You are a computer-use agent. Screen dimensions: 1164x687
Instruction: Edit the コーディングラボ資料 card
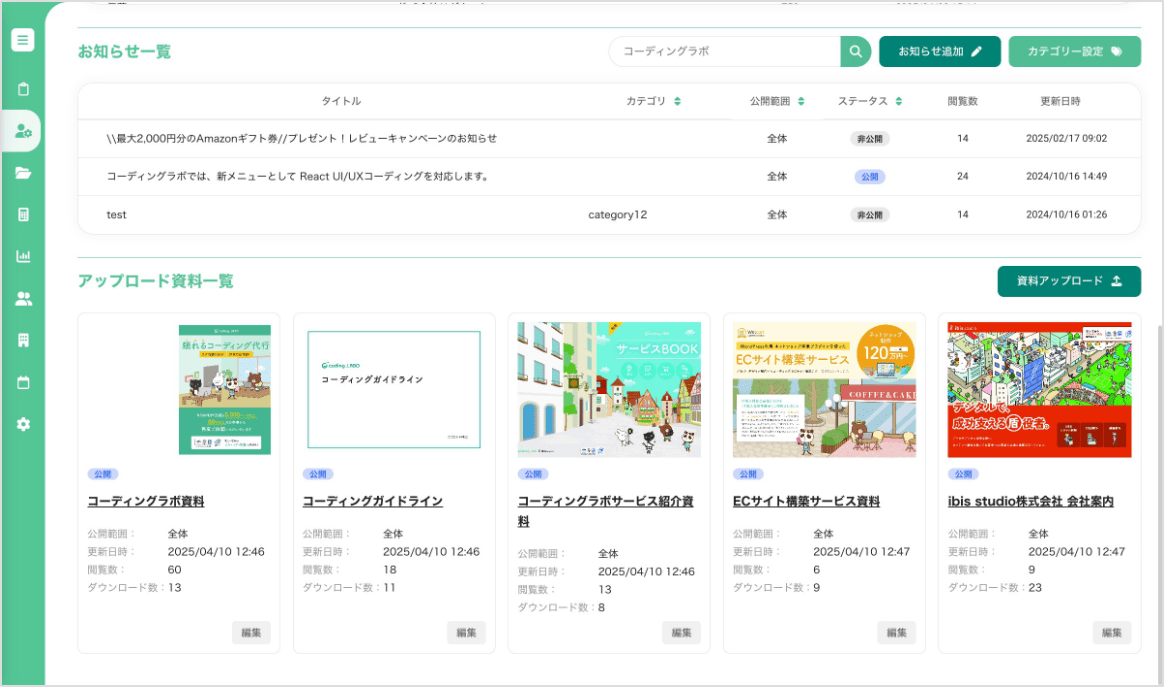[251, 633]
